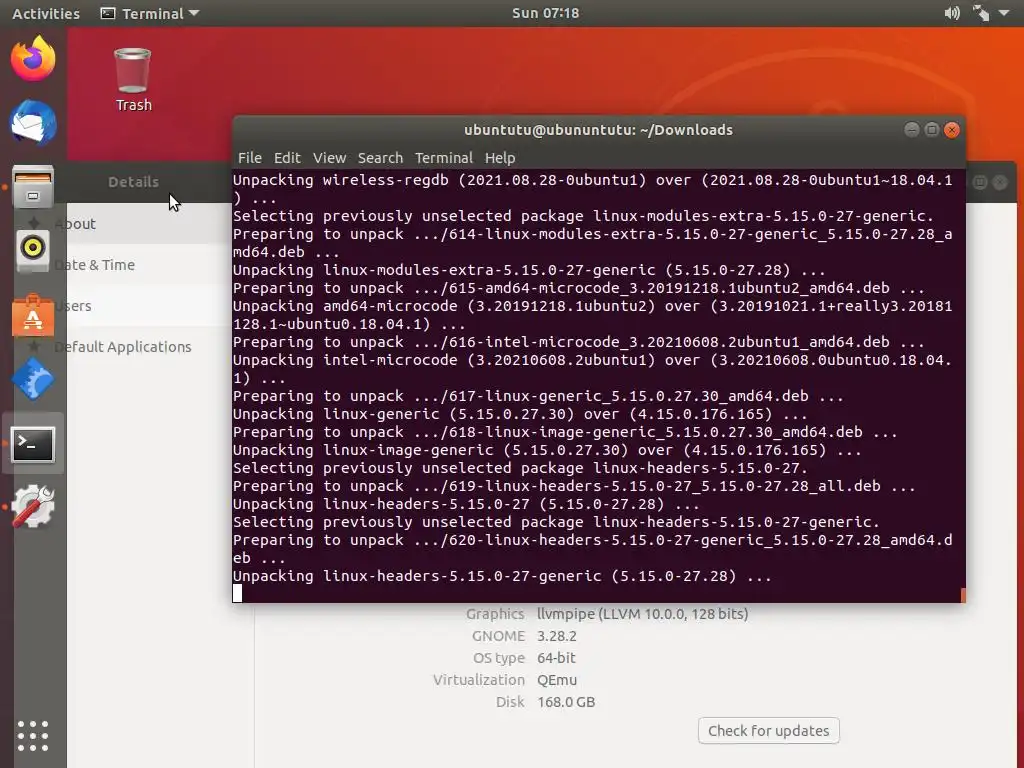Click the terminal cursor block

(x=237, y=593)
